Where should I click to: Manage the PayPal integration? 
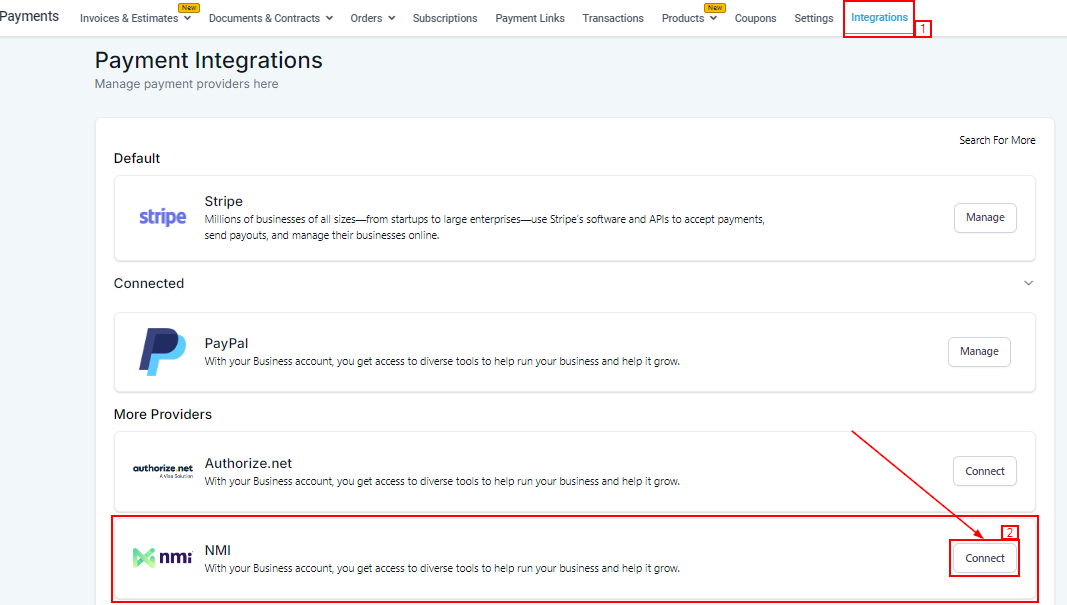coord(979,352)
